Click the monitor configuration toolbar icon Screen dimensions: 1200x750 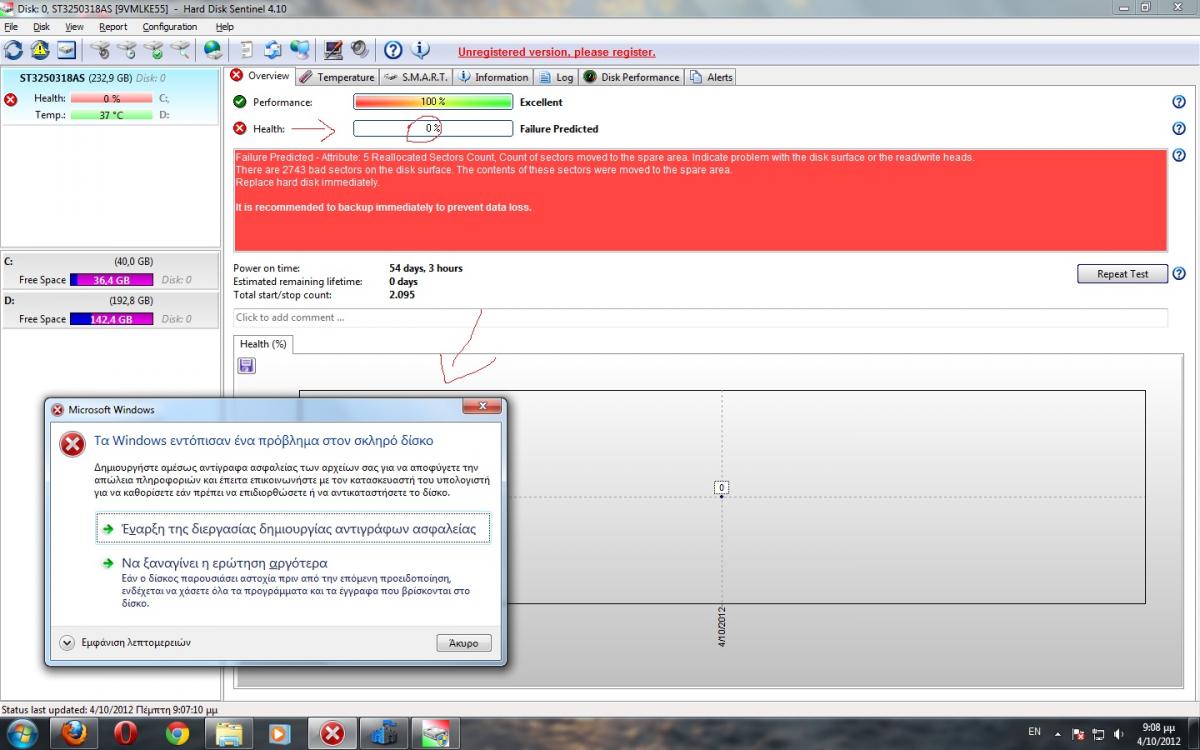tap(334, 49)
